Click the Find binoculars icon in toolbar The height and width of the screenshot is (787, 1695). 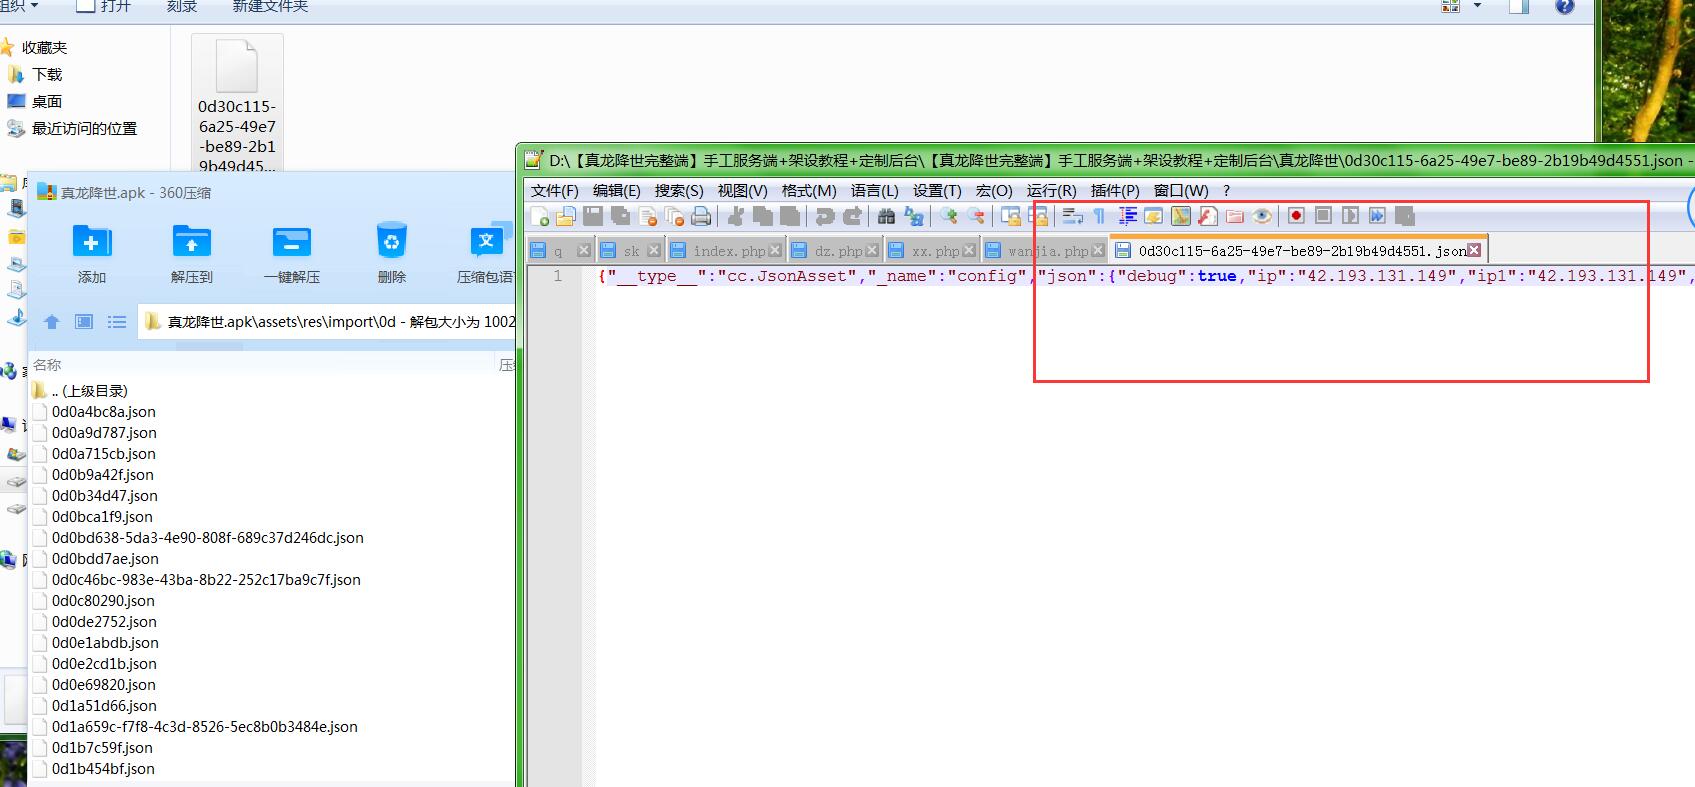(886, 216)
